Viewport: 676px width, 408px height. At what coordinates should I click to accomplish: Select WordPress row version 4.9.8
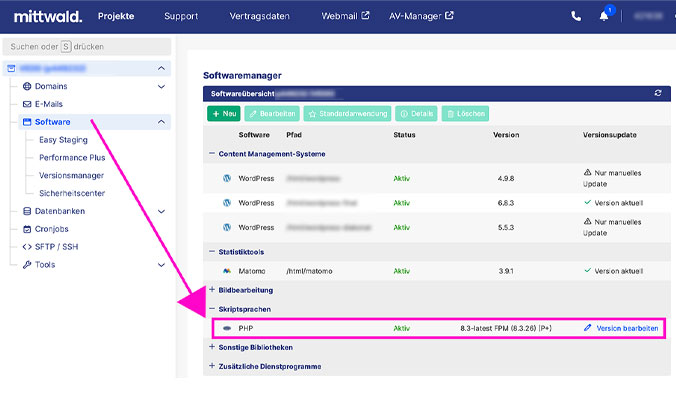437,178
